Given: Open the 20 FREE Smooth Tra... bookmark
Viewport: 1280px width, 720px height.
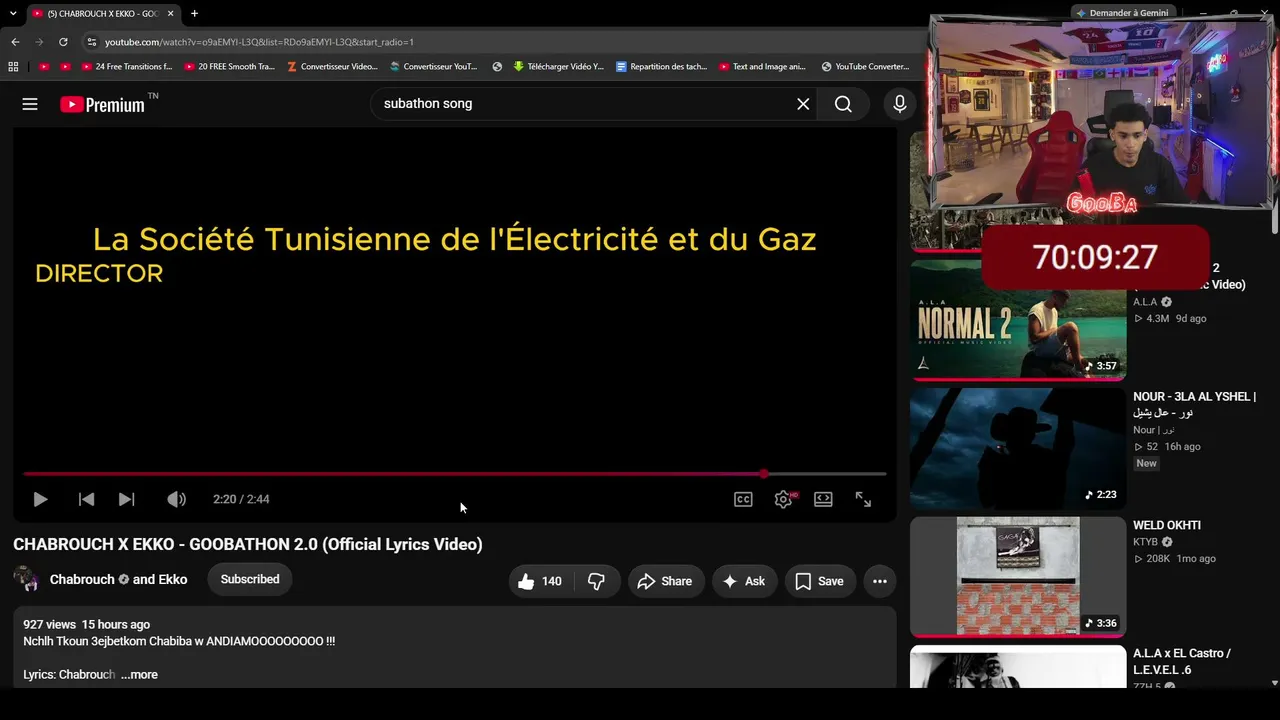Looking at the screenshot, I should click(x=229, y=67).
